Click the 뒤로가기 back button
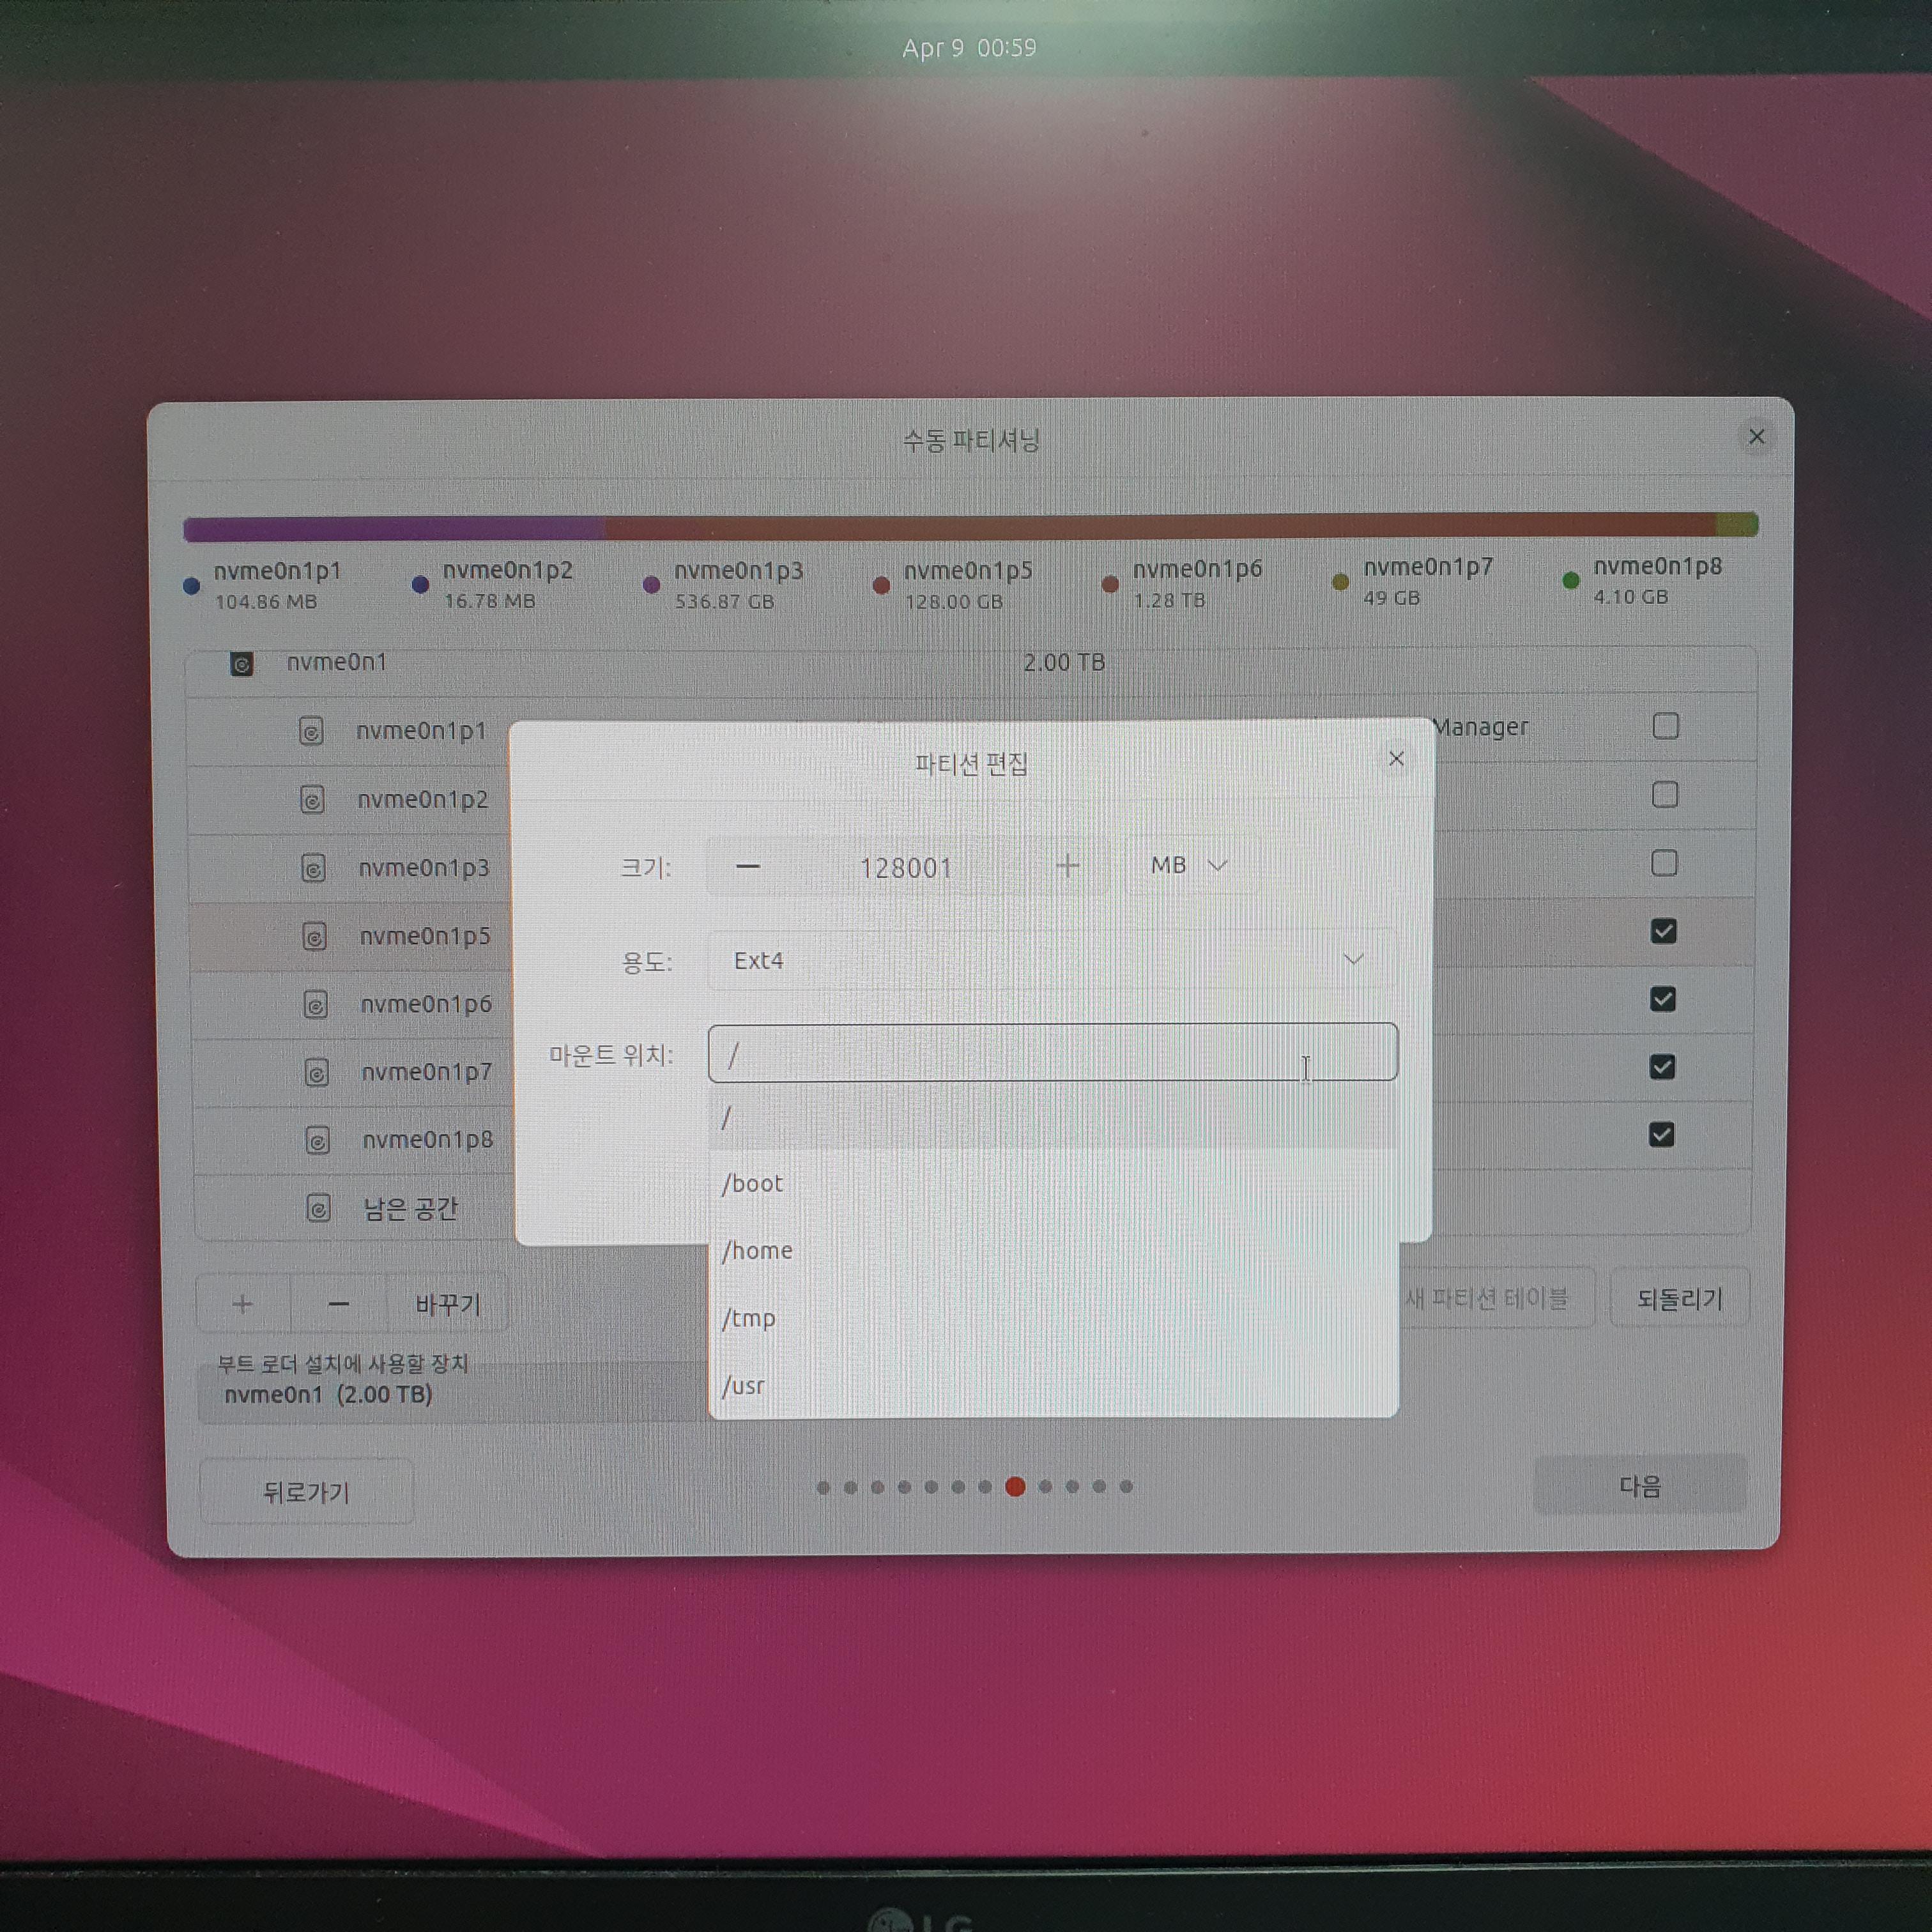Viewport: 1932px width, 1932px height. (306, 1492)
